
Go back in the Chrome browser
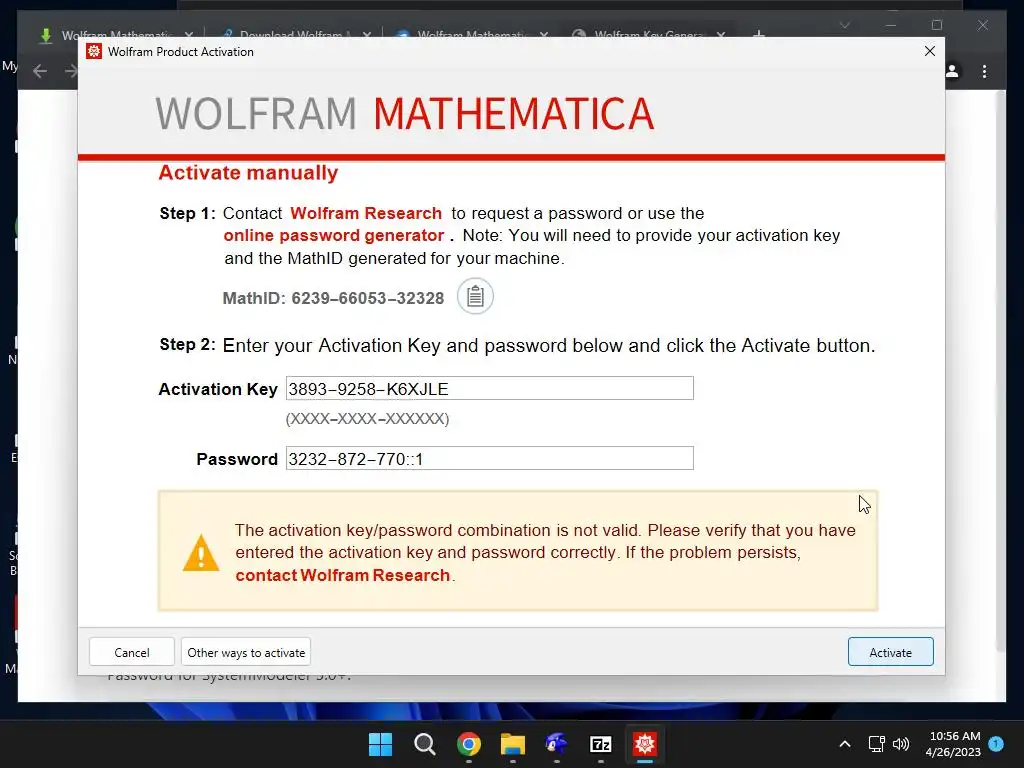click(40, 71)
